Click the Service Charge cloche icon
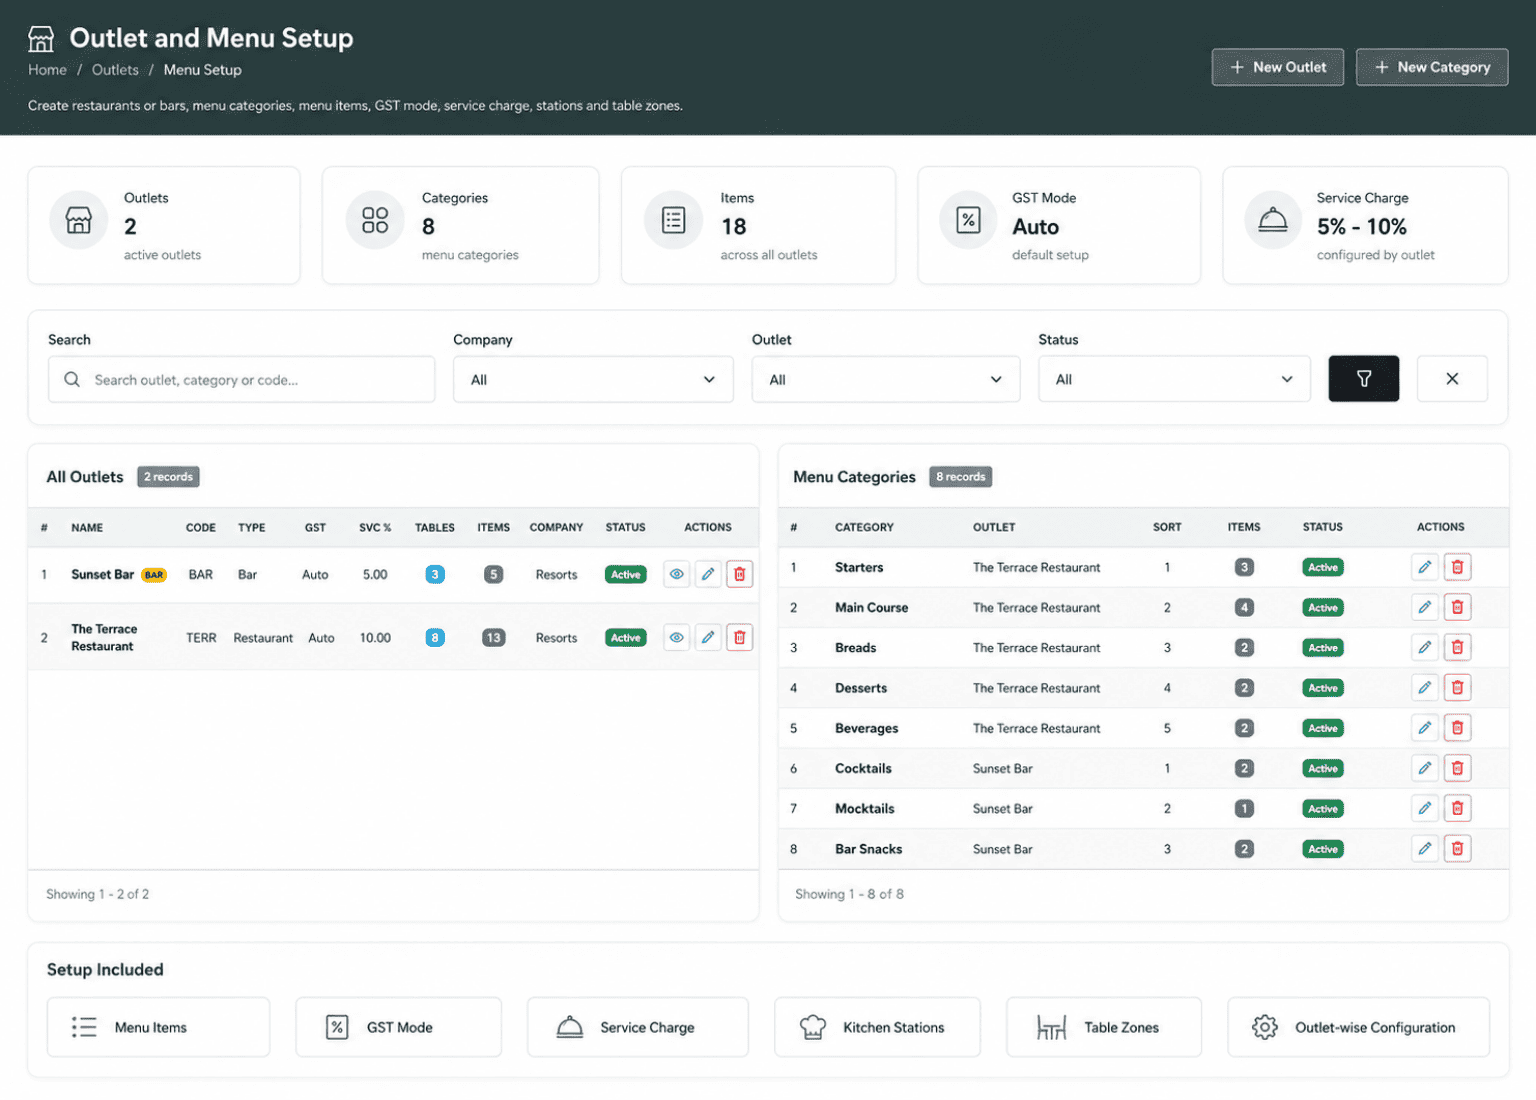 [1273, 220]
